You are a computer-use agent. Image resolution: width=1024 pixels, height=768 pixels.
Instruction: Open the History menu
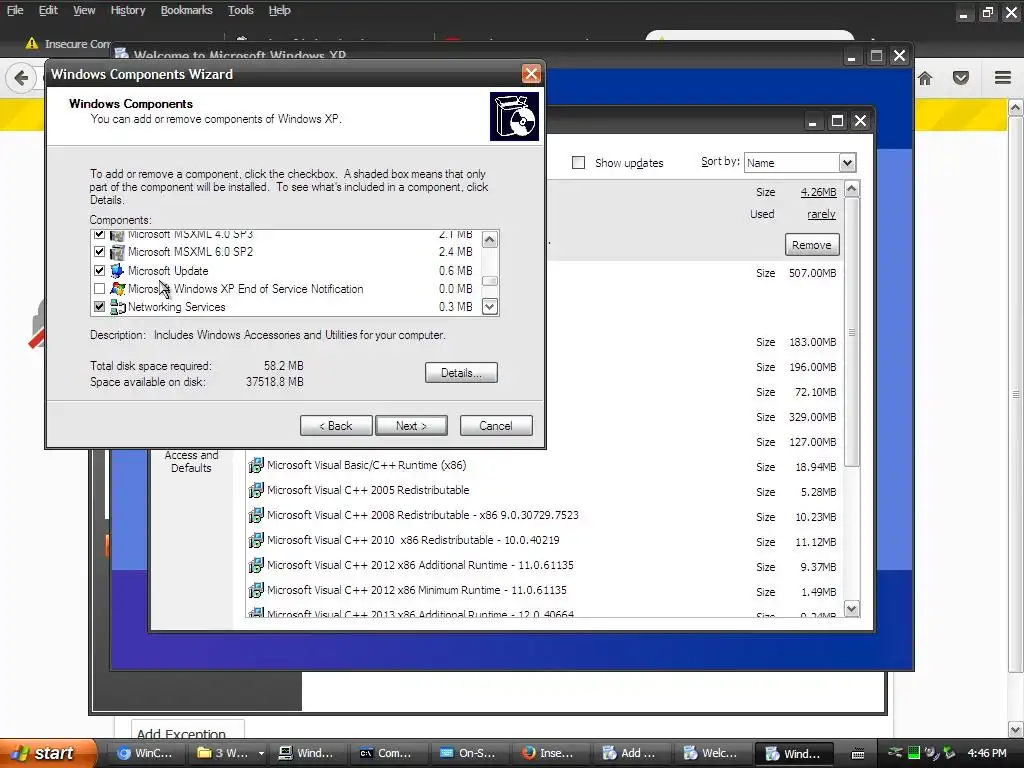(127, 10)
